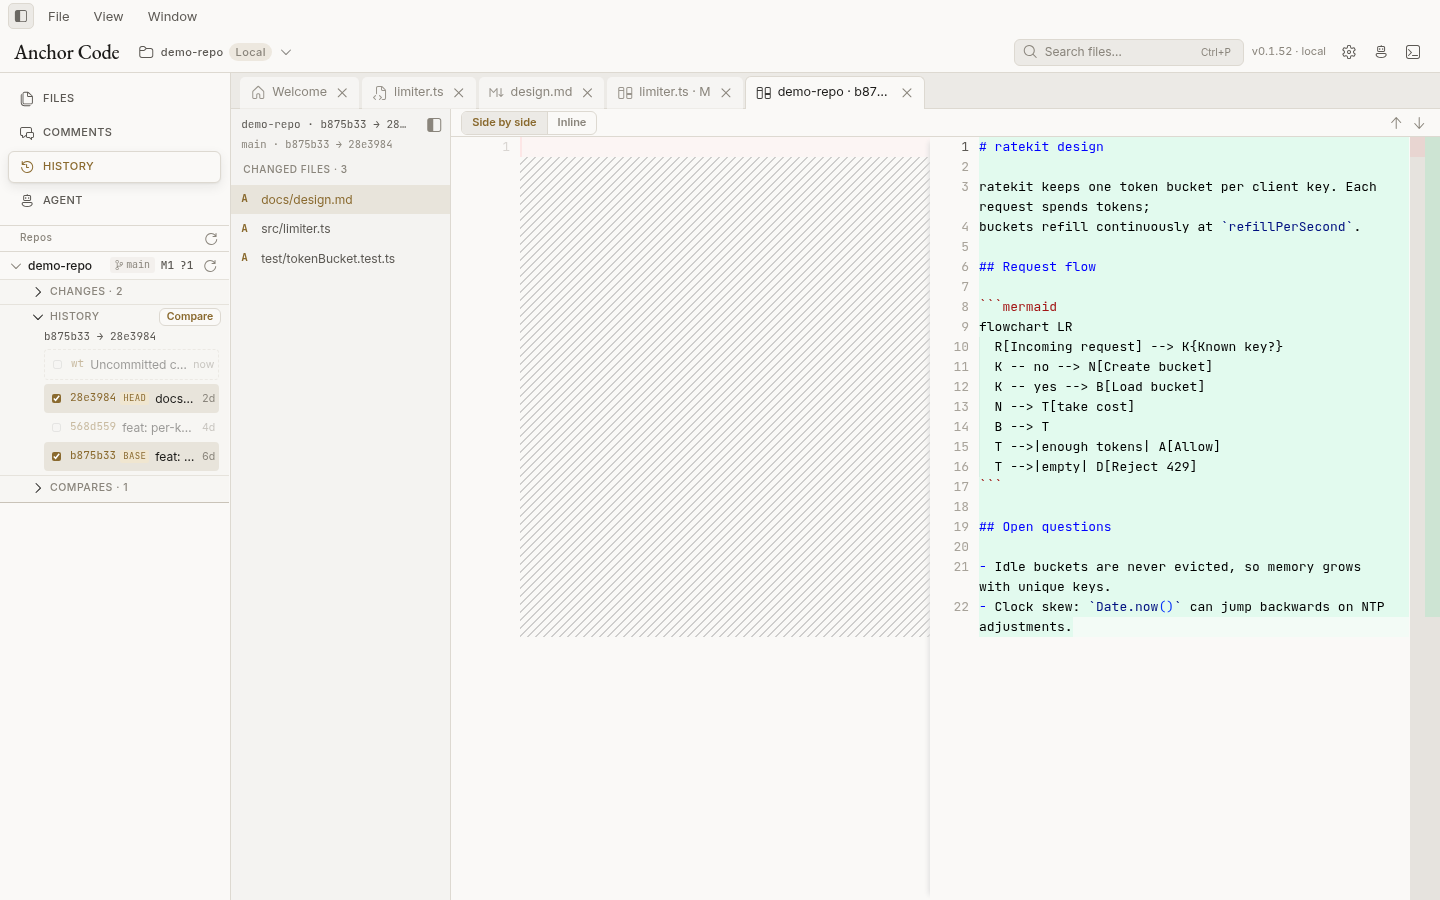
Task: Refresh the Repos list
Action: point(211,238)
